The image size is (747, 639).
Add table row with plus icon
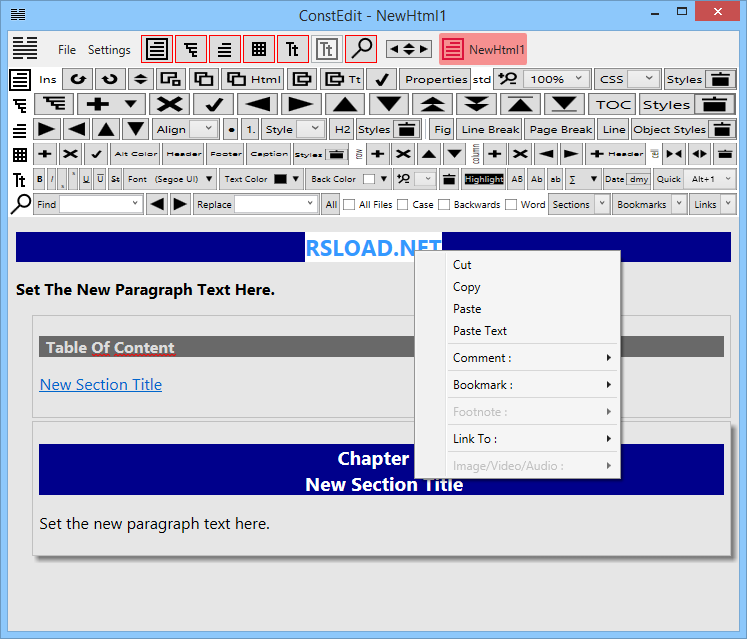(378, 154)
